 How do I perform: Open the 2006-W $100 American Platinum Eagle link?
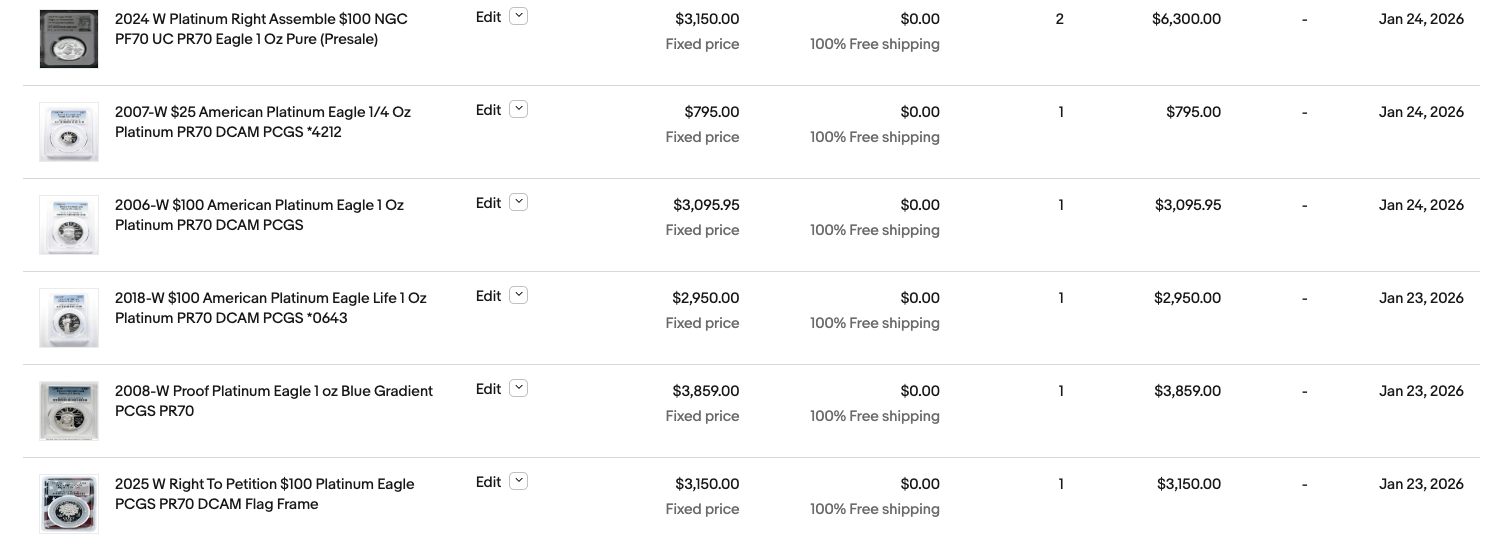(259, 215)
